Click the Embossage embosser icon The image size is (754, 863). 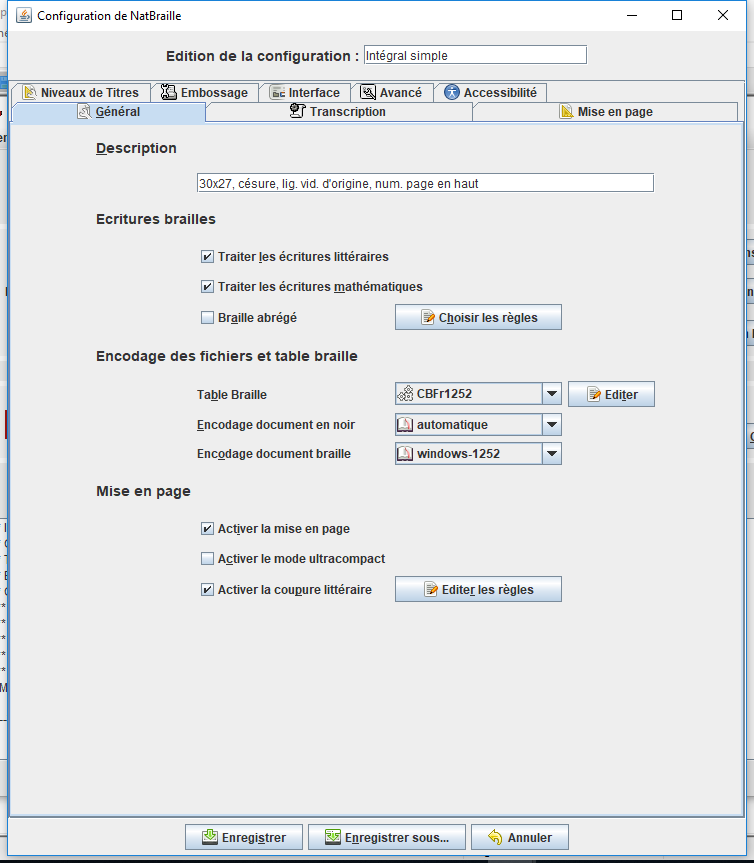168,92
